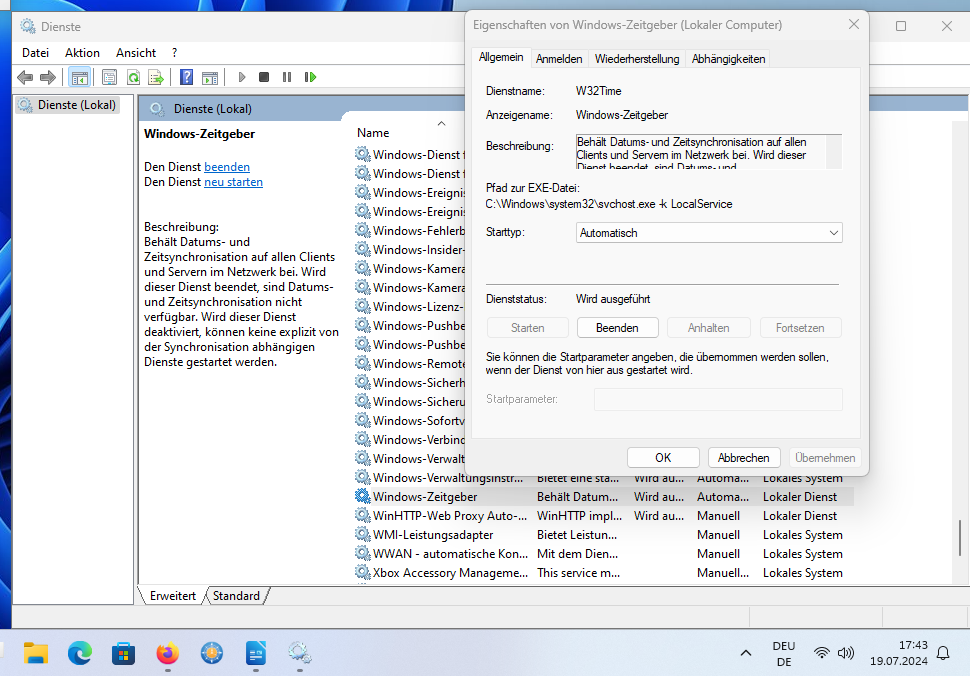Select the Windows-Remote service row
Screen dimensions: 970x676
[x=410, y=364]
